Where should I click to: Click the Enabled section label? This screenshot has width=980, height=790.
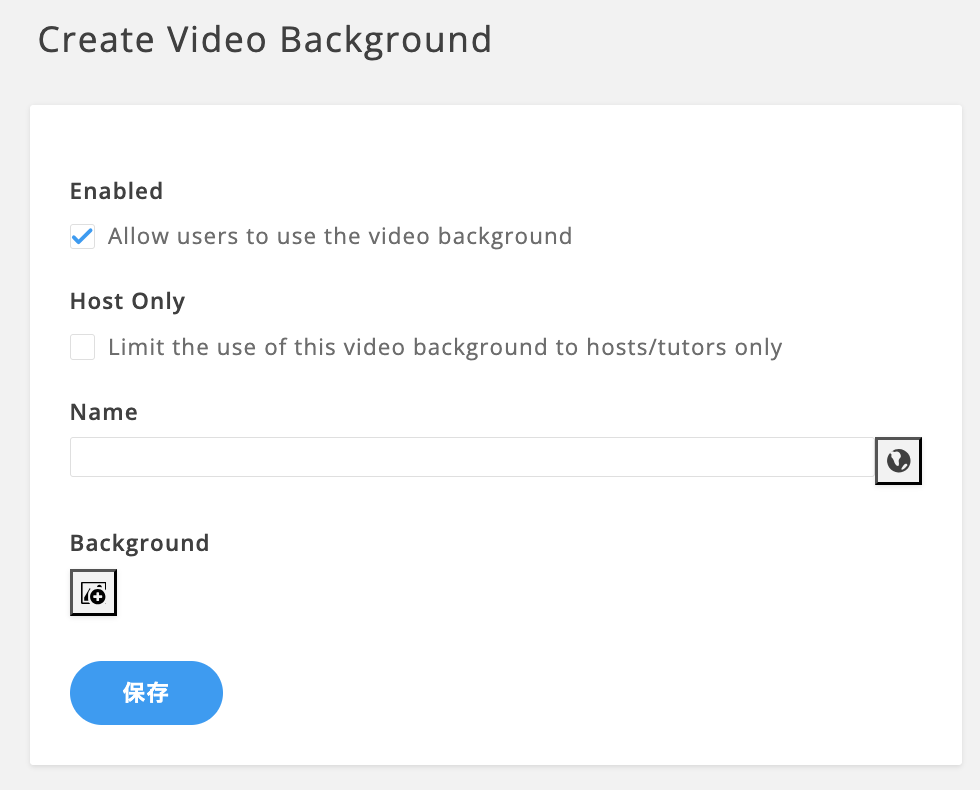116,191
